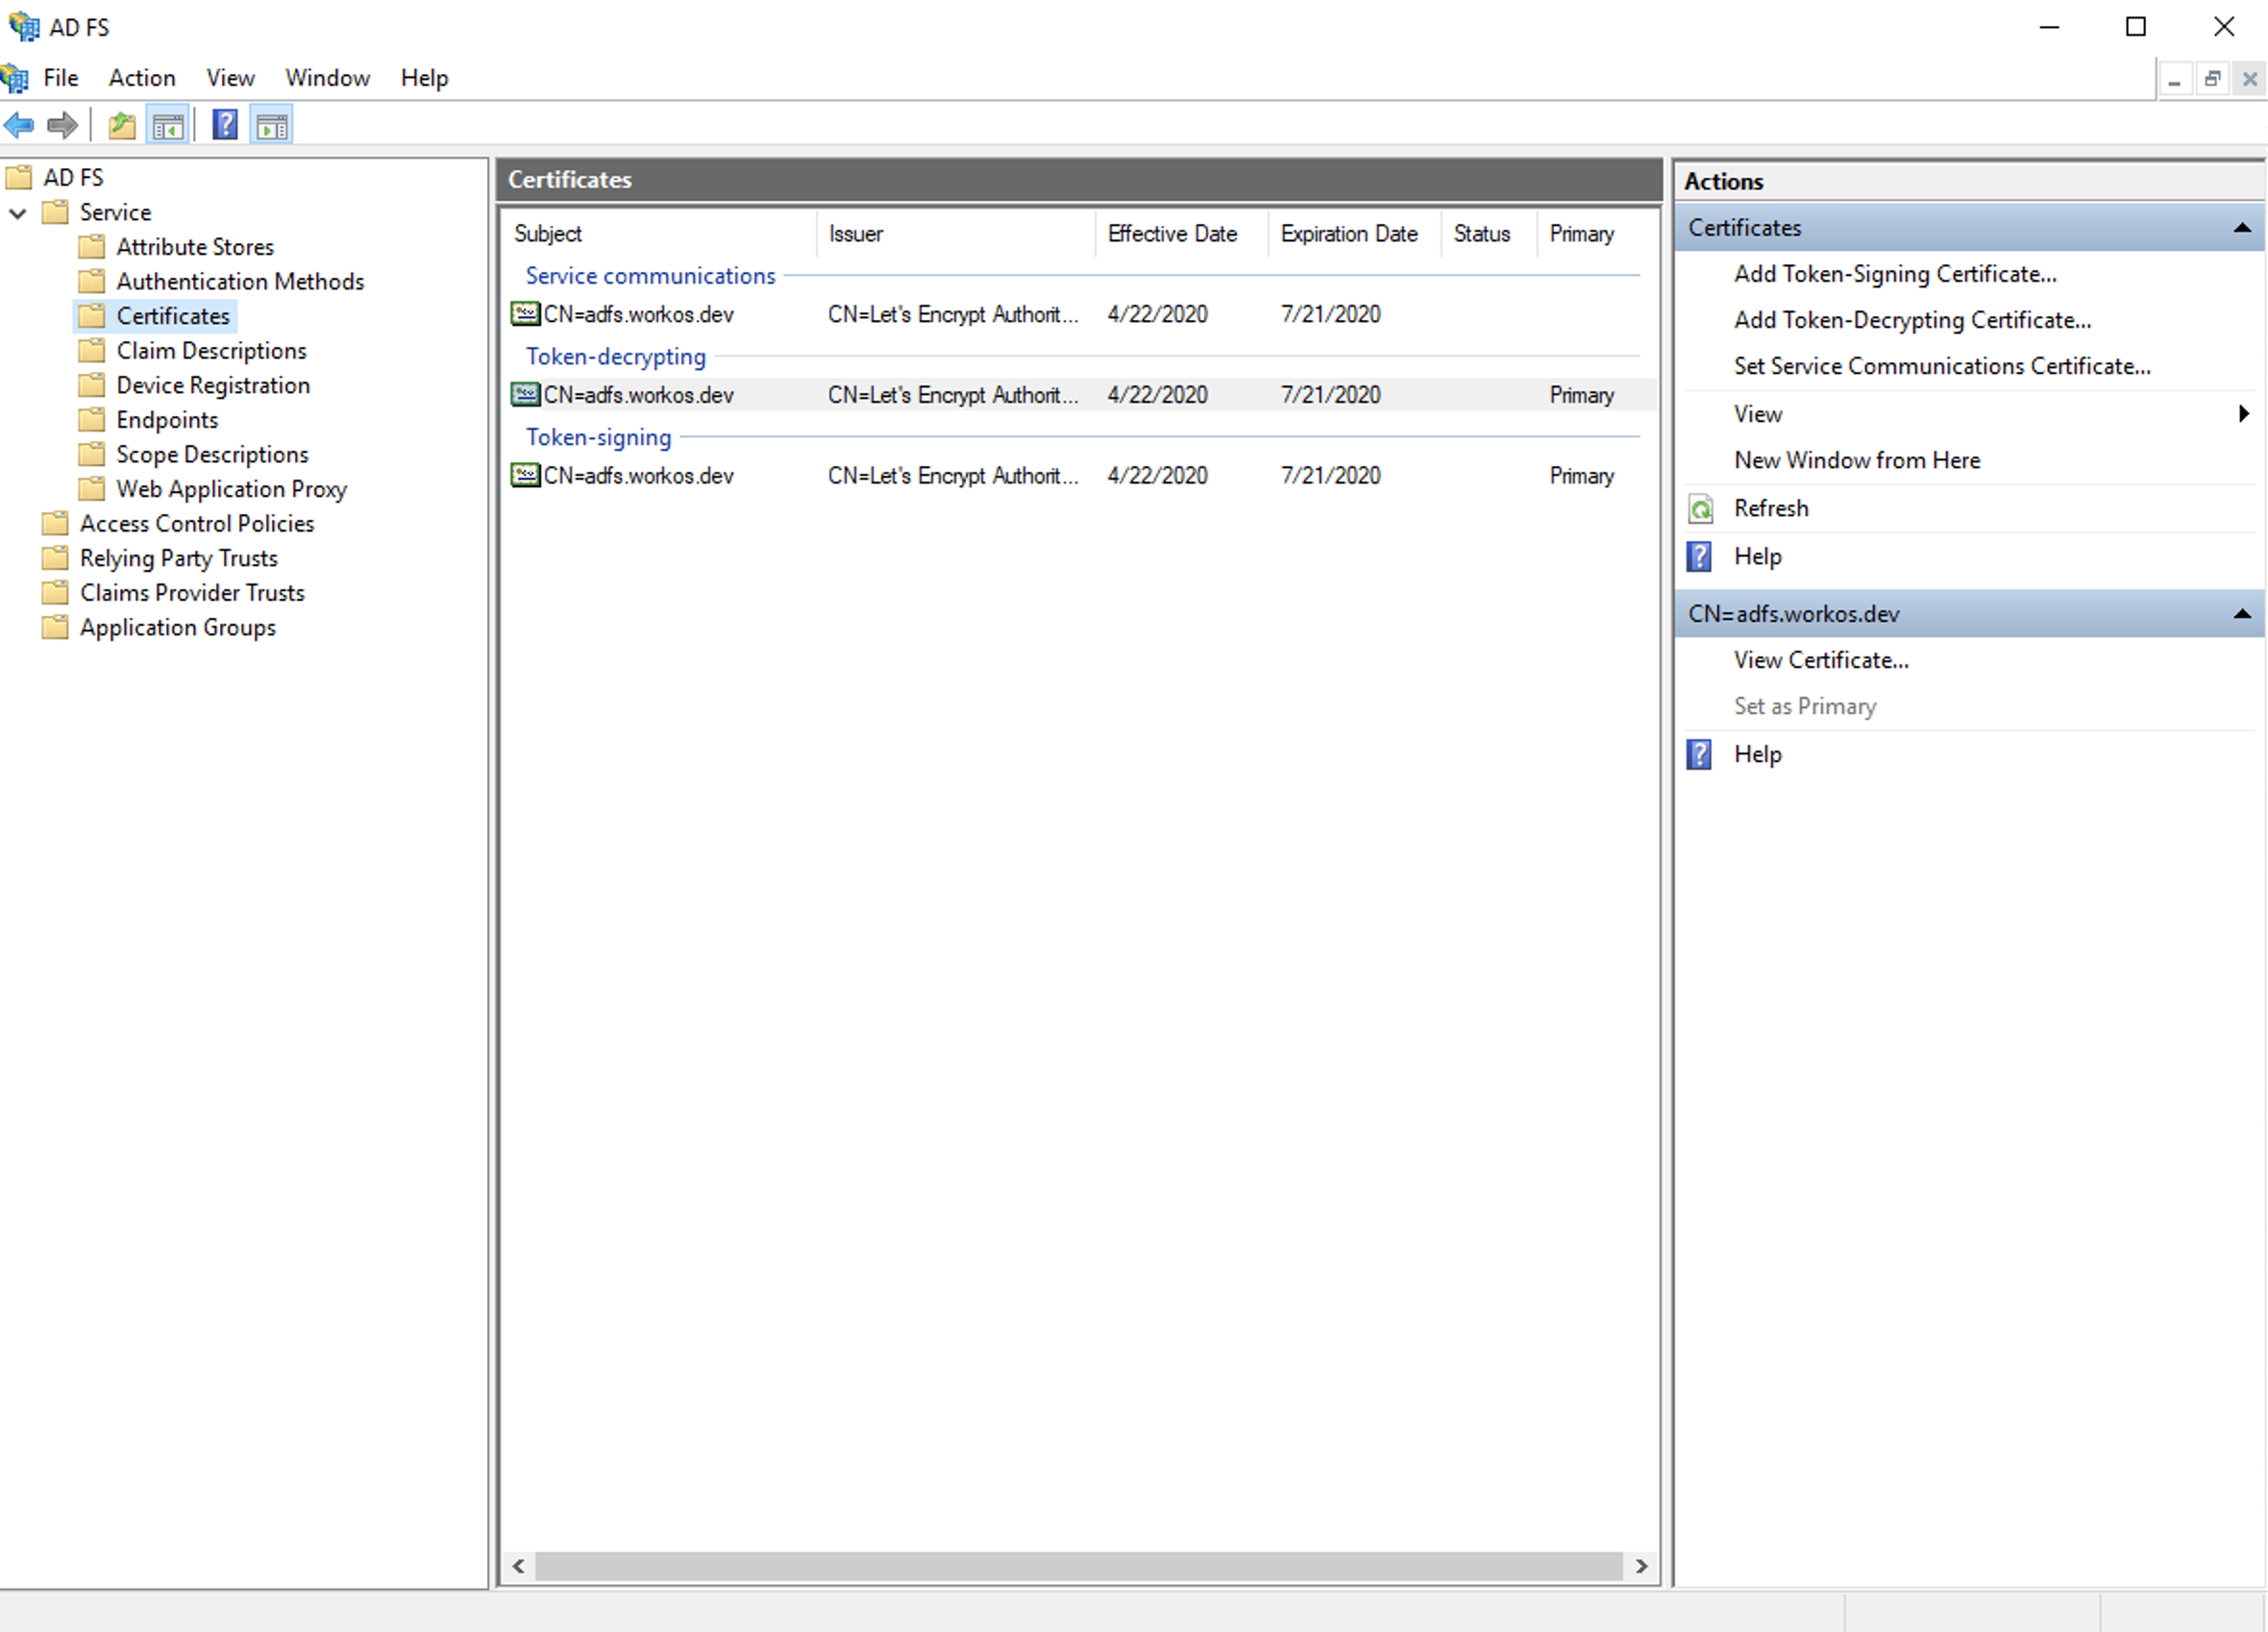Viewport: 2268px width, 1632px height.
Task: Click the Forward arrow toolbar icon
Action: coord(62,125)
